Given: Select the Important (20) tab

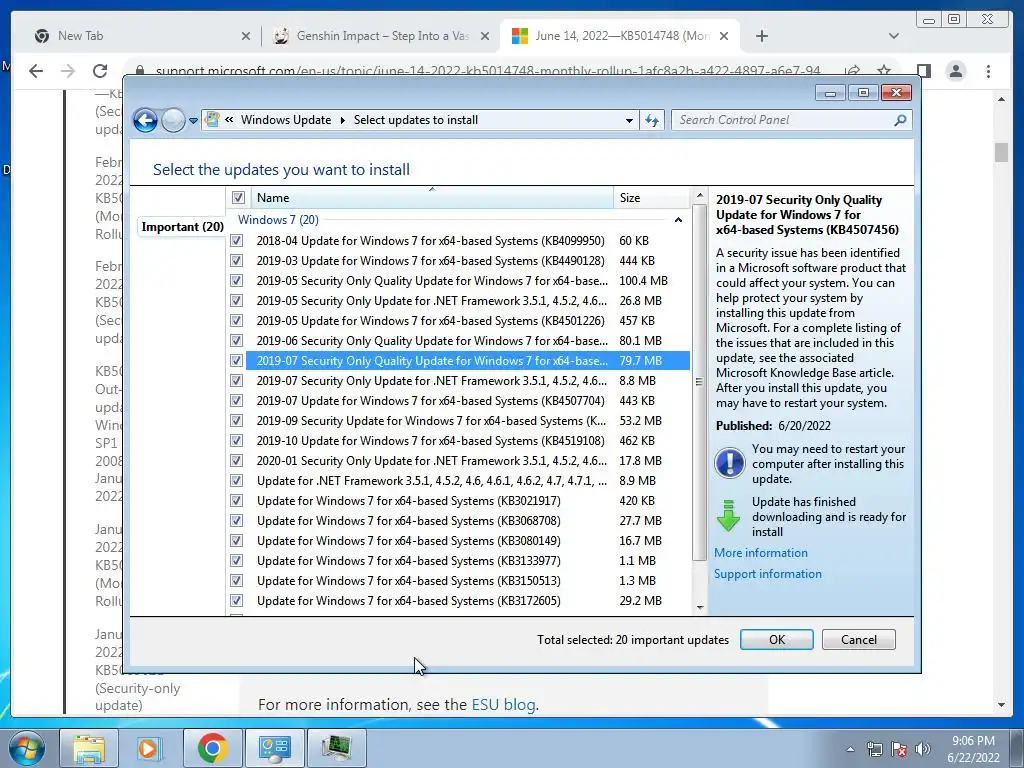Looking at the screenshot, I should point(182,227).
